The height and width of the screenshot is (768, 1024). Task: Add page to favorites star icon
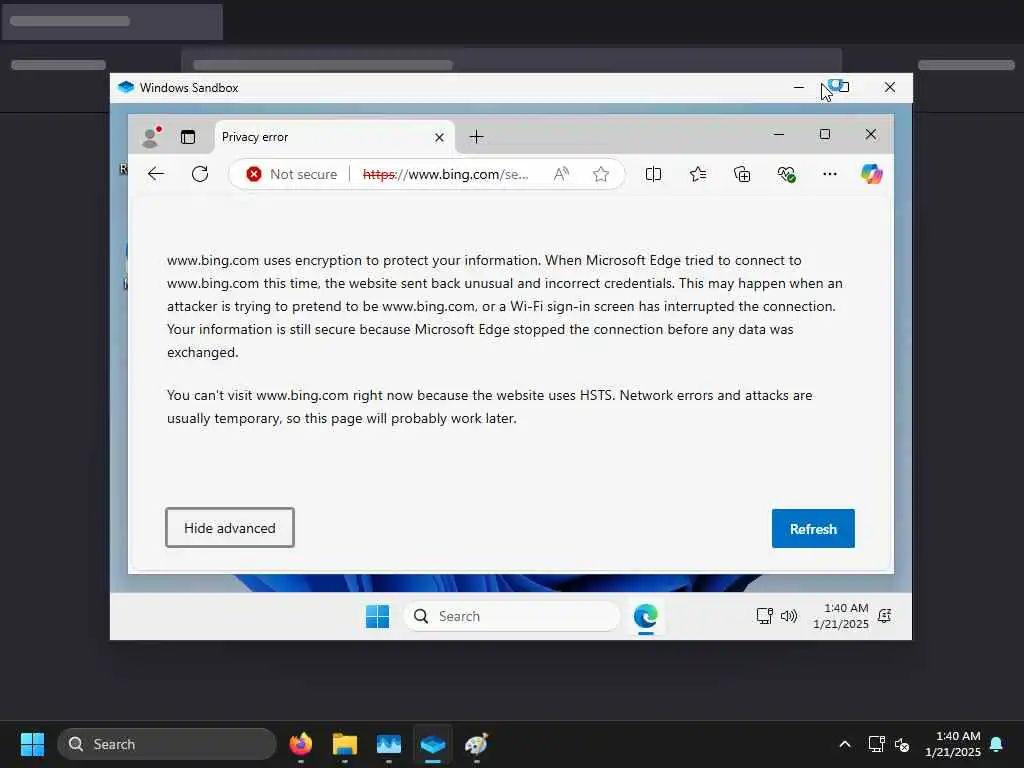601,174
